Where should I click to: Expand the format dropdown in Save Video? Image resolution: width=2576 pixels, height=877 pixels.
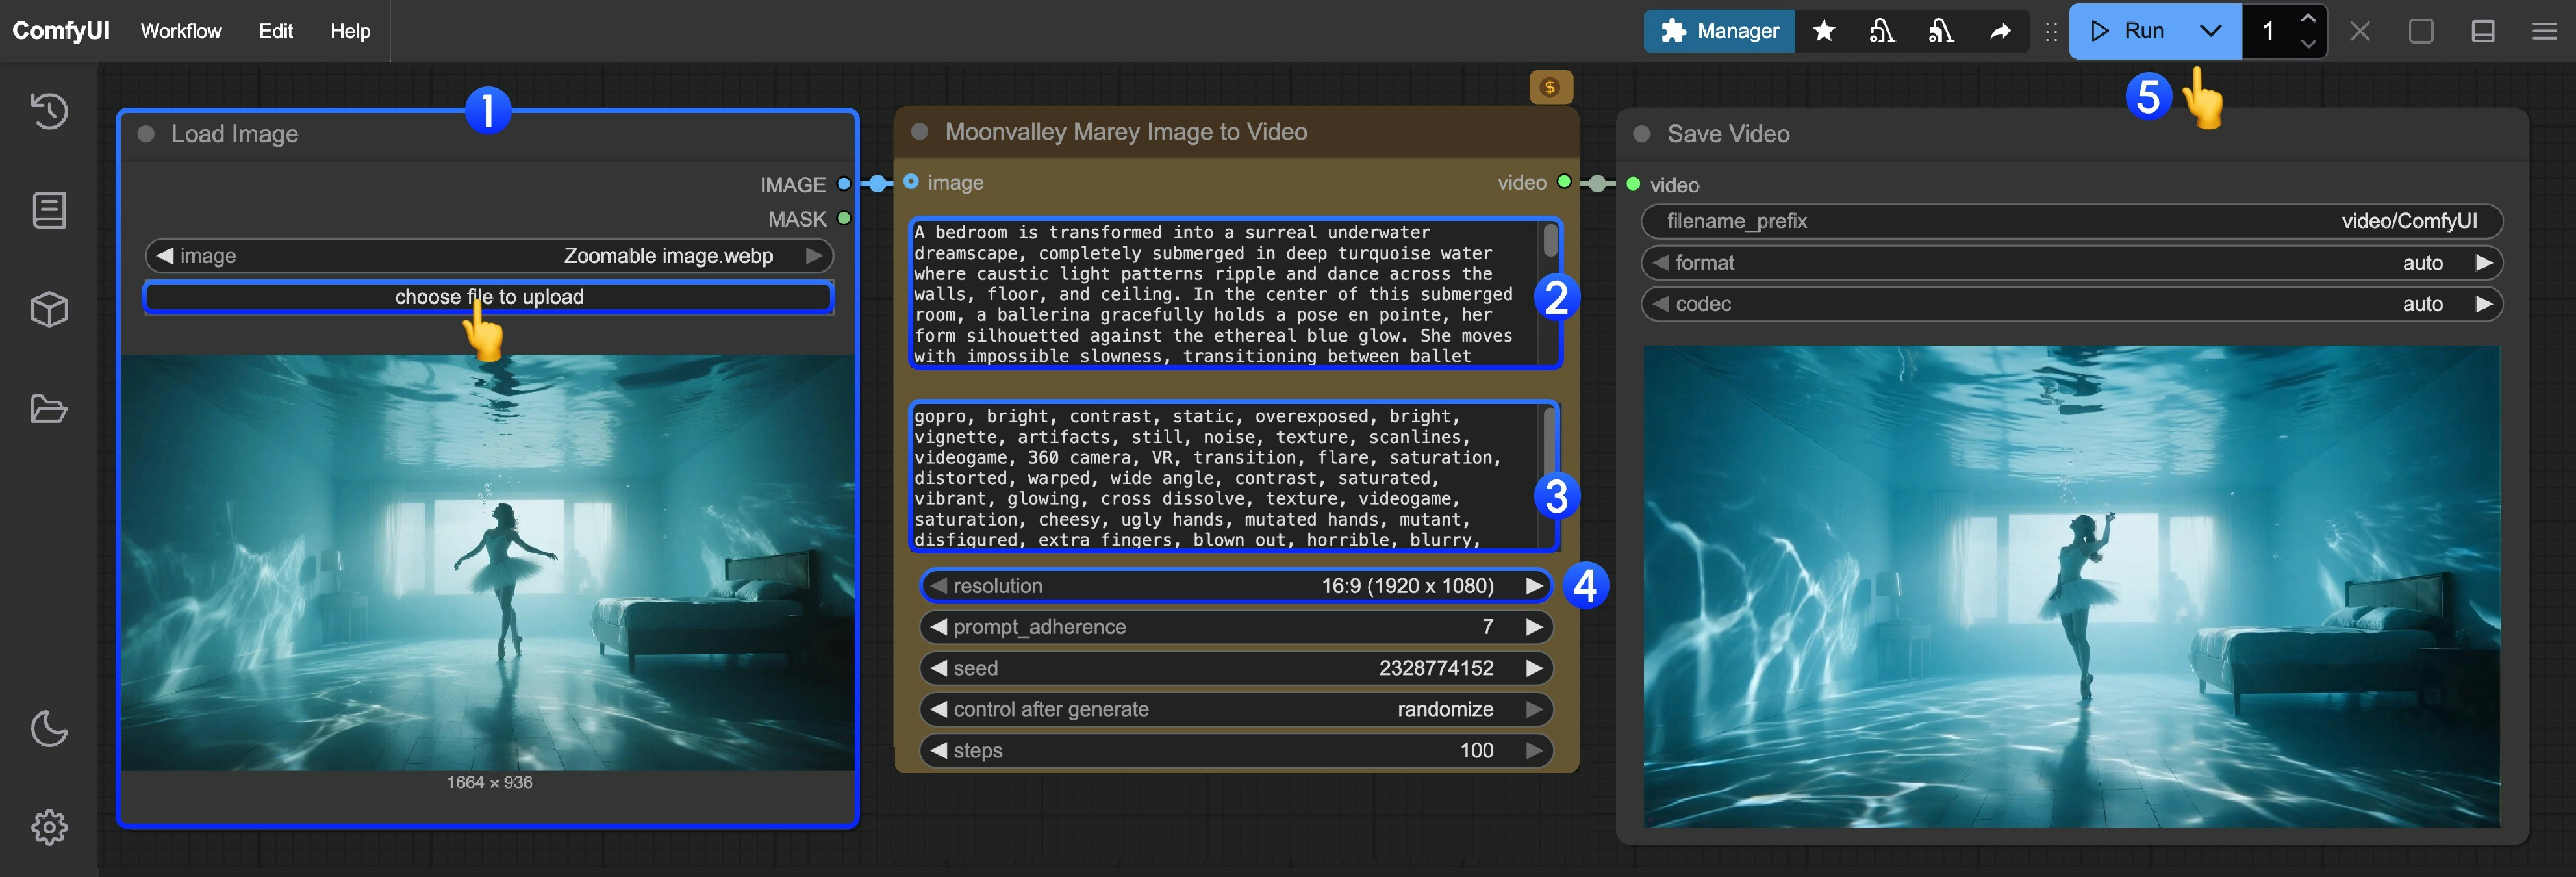2484,262
